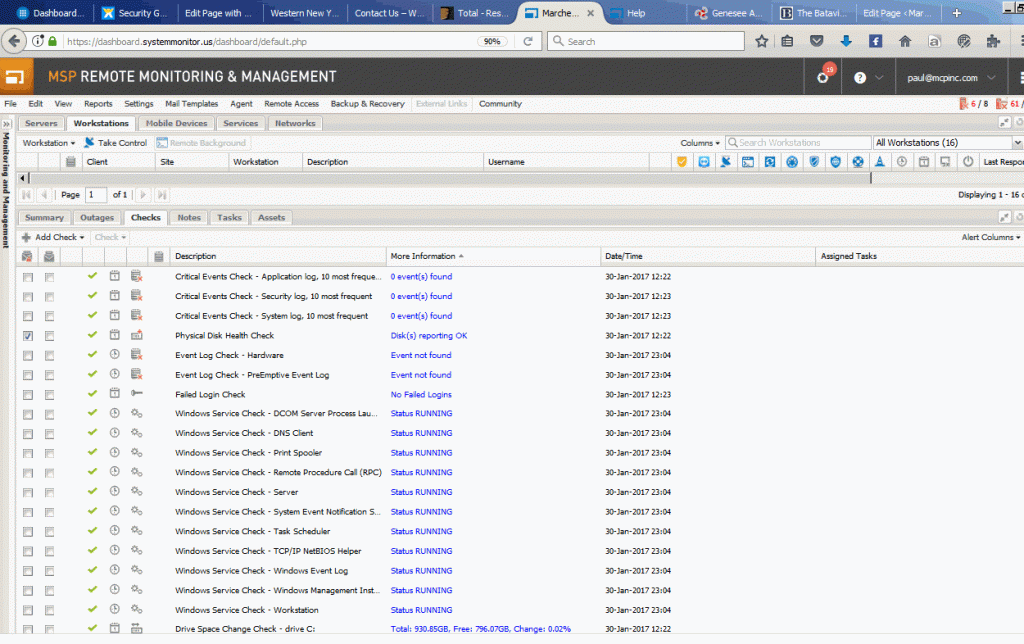Click the browser URL address bar

[270, 41]
